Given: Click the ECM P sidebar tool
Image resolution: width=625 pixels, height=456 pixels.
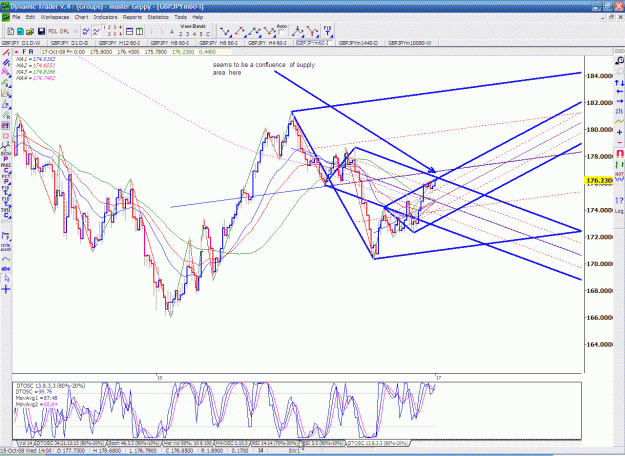Looking at the screenshot, I should [6, 156].
